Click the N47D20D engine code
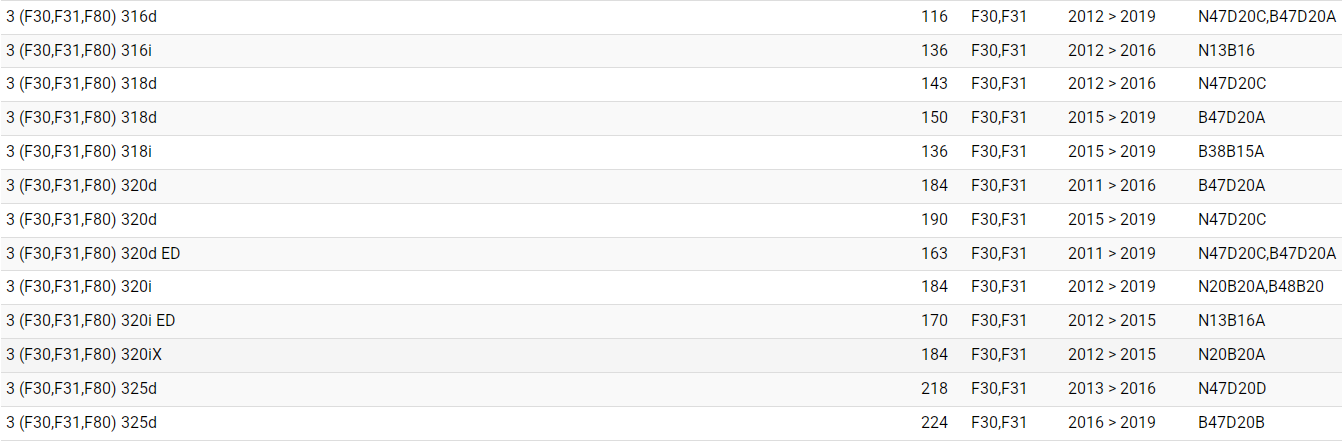 (1232, 388)
